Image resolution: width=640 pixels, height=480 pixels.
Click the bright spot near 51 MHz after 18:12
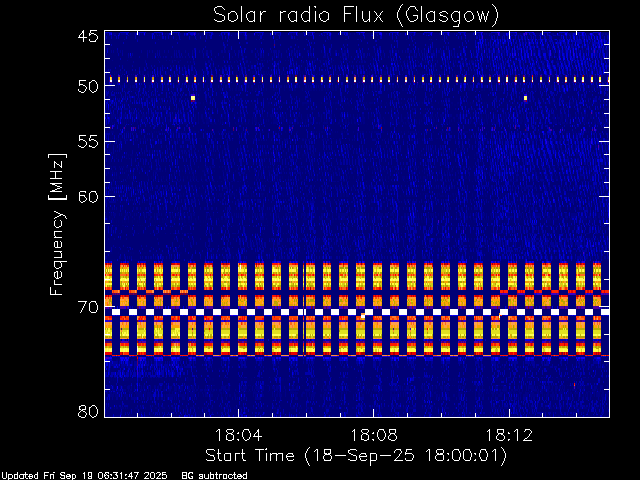[525, 98]
